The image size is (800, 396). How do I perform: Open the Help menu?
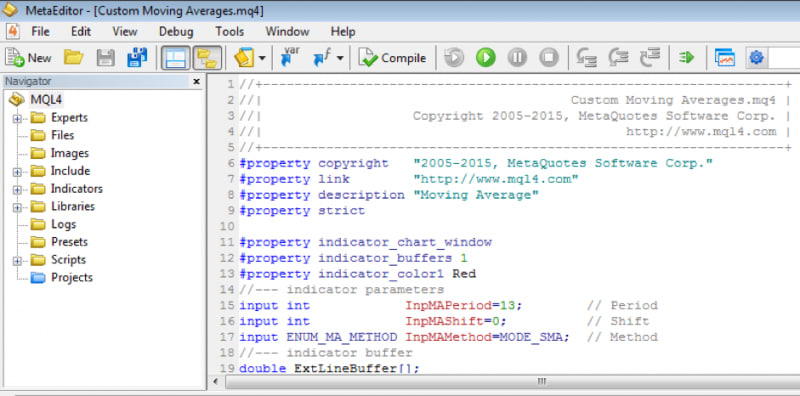pyautogui.click(x=343, y=32)
